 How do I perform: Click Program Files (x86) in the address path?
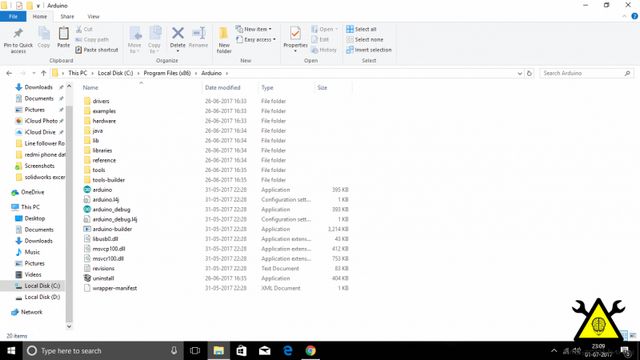[167, 73]
